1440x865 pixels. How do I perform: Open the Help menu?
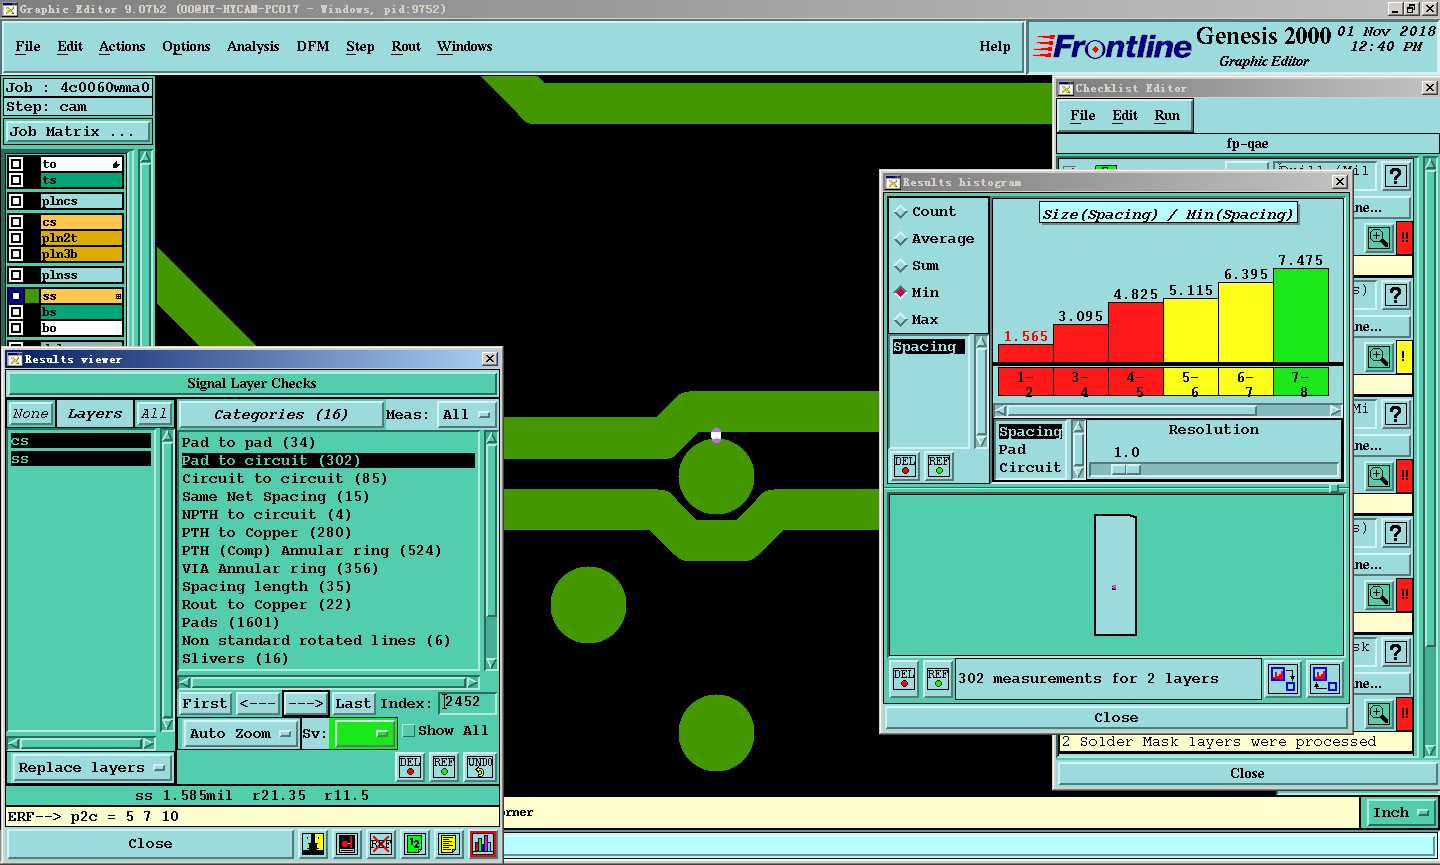[995, 47]
